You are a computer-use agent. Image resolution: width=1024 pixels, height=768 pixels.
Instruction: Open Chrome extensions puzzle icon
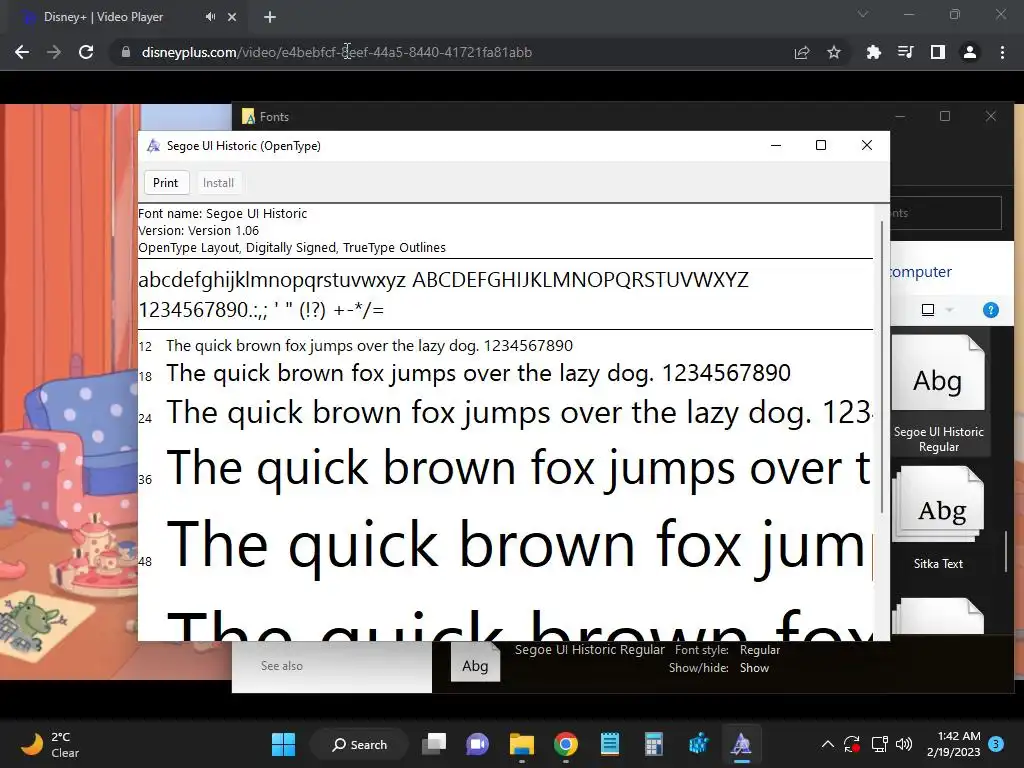pos(873,52)
